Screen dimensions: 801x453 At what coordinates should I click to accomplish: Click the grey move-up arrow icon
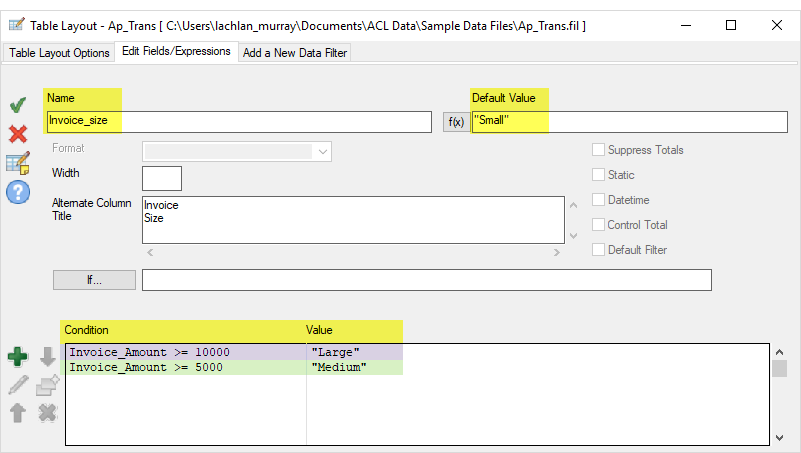pyautogui.click(x=18, y=412)
